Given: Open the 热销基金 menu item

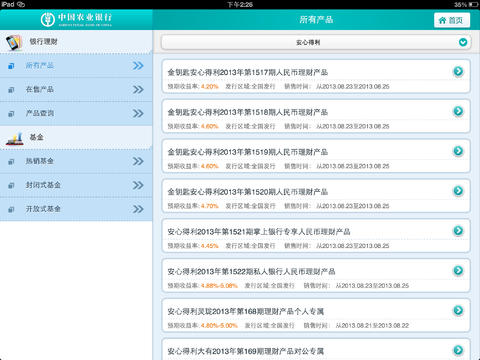Looking at the screenshot, I should 76,161.
